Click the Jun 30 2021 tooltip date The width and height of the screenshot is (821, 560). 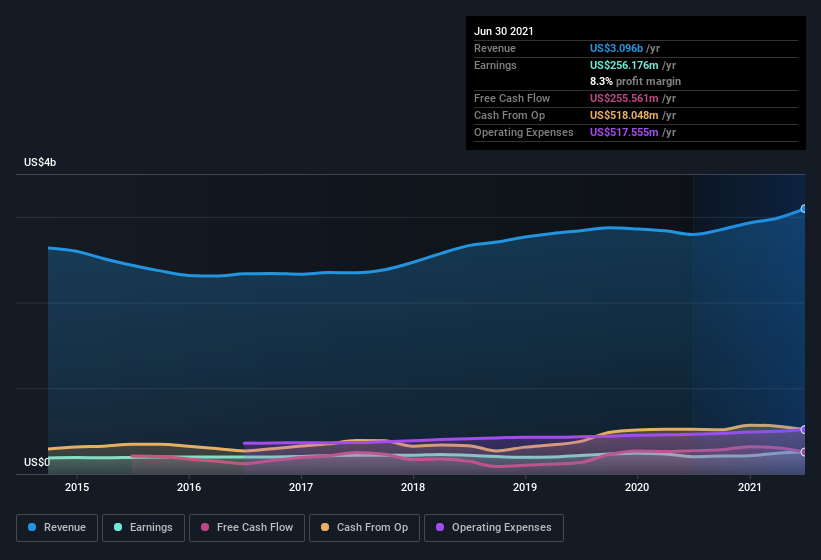pos(504,31)
